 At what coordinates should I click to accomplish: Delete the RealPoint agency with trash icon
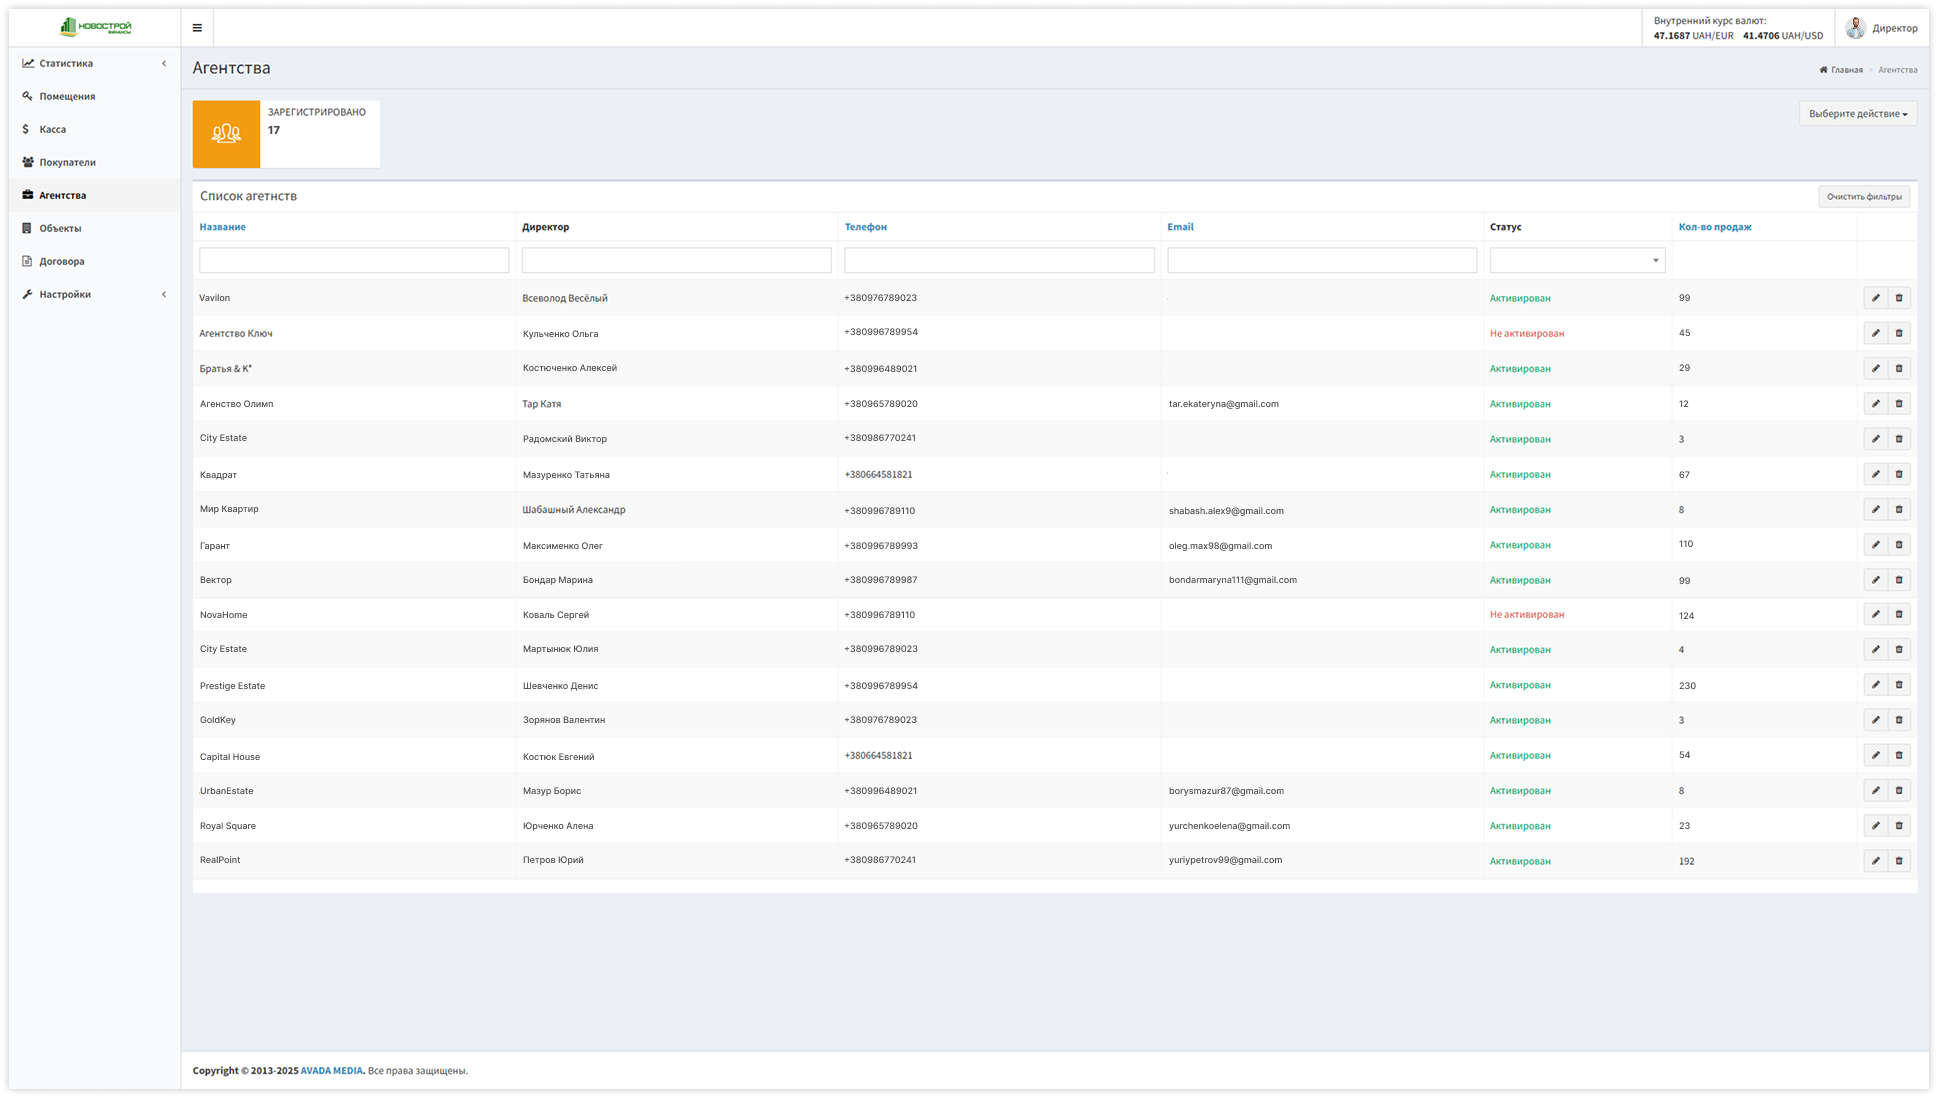[1899, 859]
